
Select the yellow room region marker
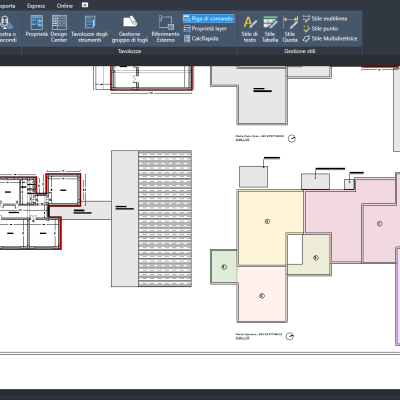pyautogui.click(x=267, y=221)
